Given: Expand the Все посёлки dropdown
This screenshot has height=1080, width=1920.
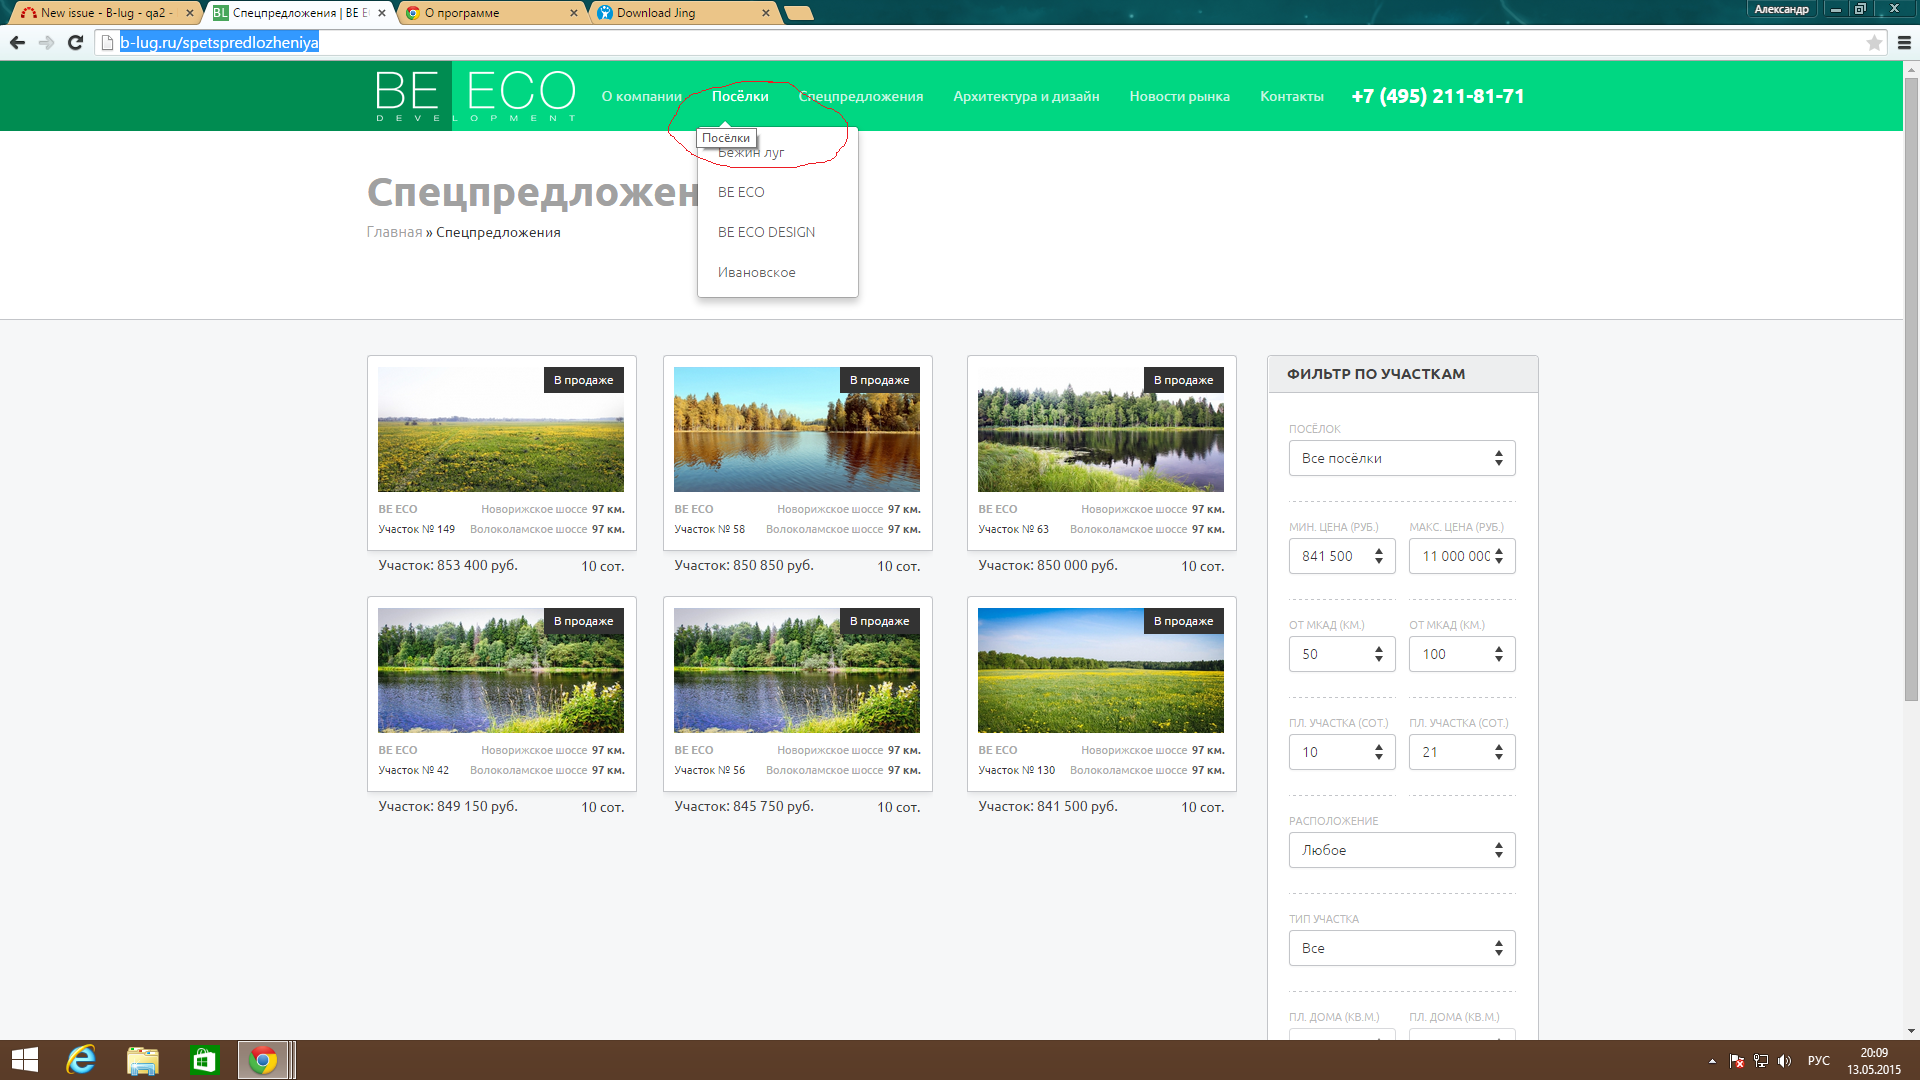Looking at the screenshot, I should 1401,458.
